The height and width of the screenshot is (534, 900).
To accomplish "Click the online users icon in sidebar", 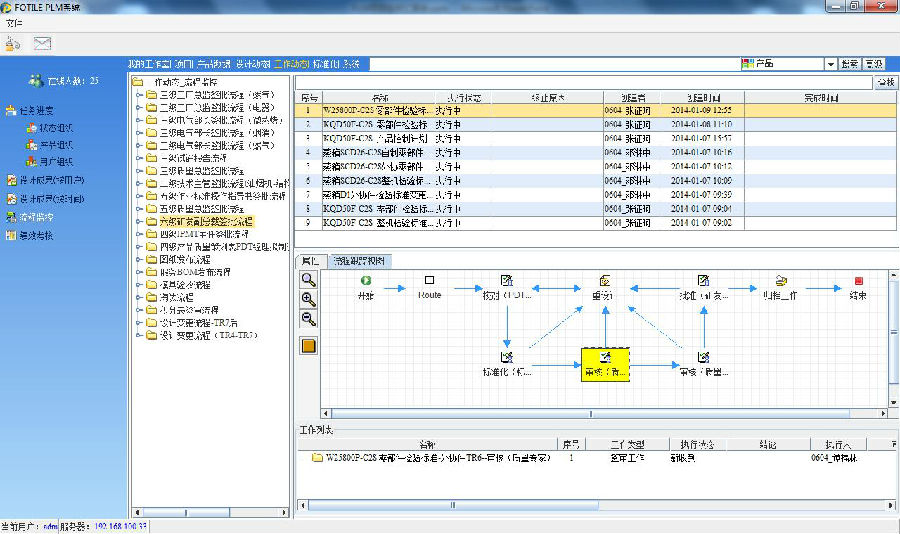I will [x=37, y=80].
